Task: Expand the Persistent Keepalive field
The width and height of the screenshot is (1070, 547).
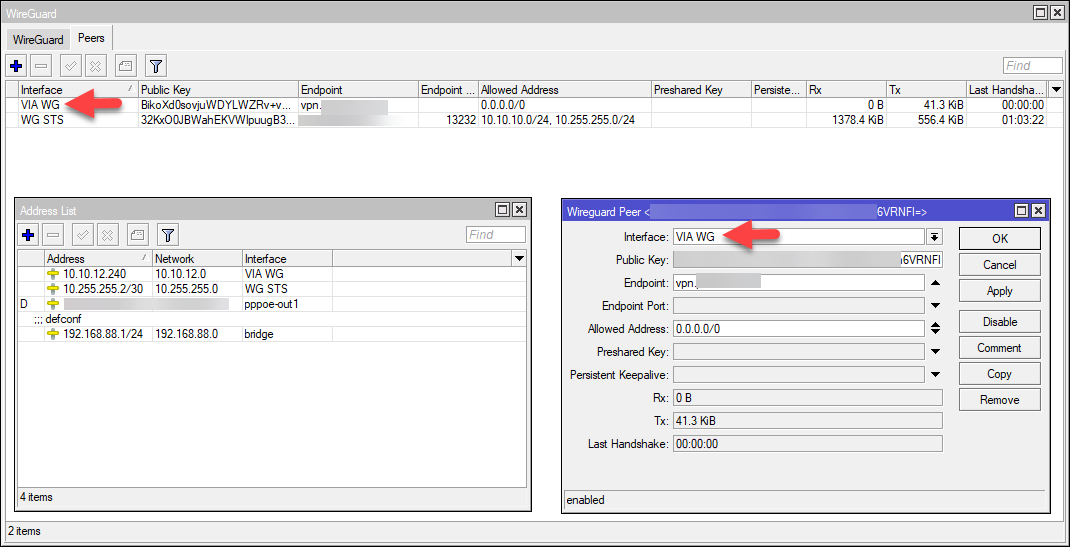Action: tap(935, 374)
